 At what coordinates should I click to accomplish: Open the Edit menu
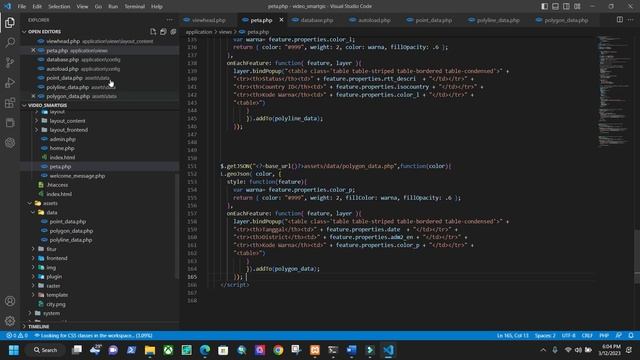[x=37, y=7]
